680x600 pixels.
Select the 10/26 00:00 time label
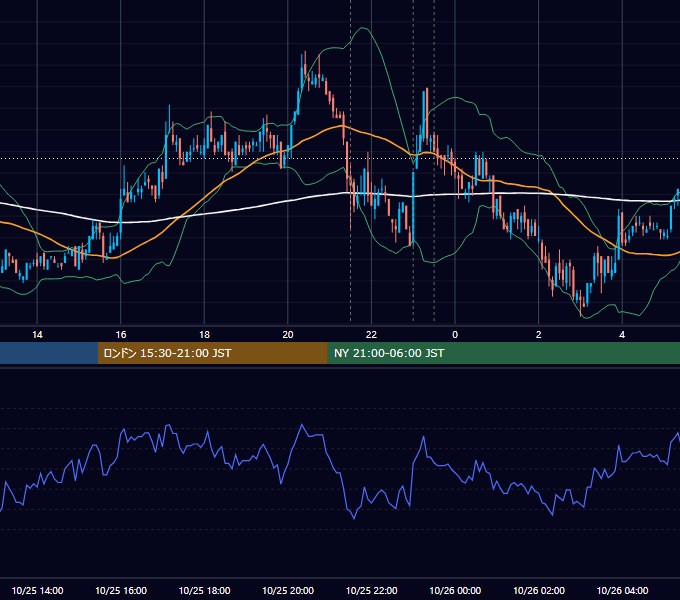coord(455,590)
